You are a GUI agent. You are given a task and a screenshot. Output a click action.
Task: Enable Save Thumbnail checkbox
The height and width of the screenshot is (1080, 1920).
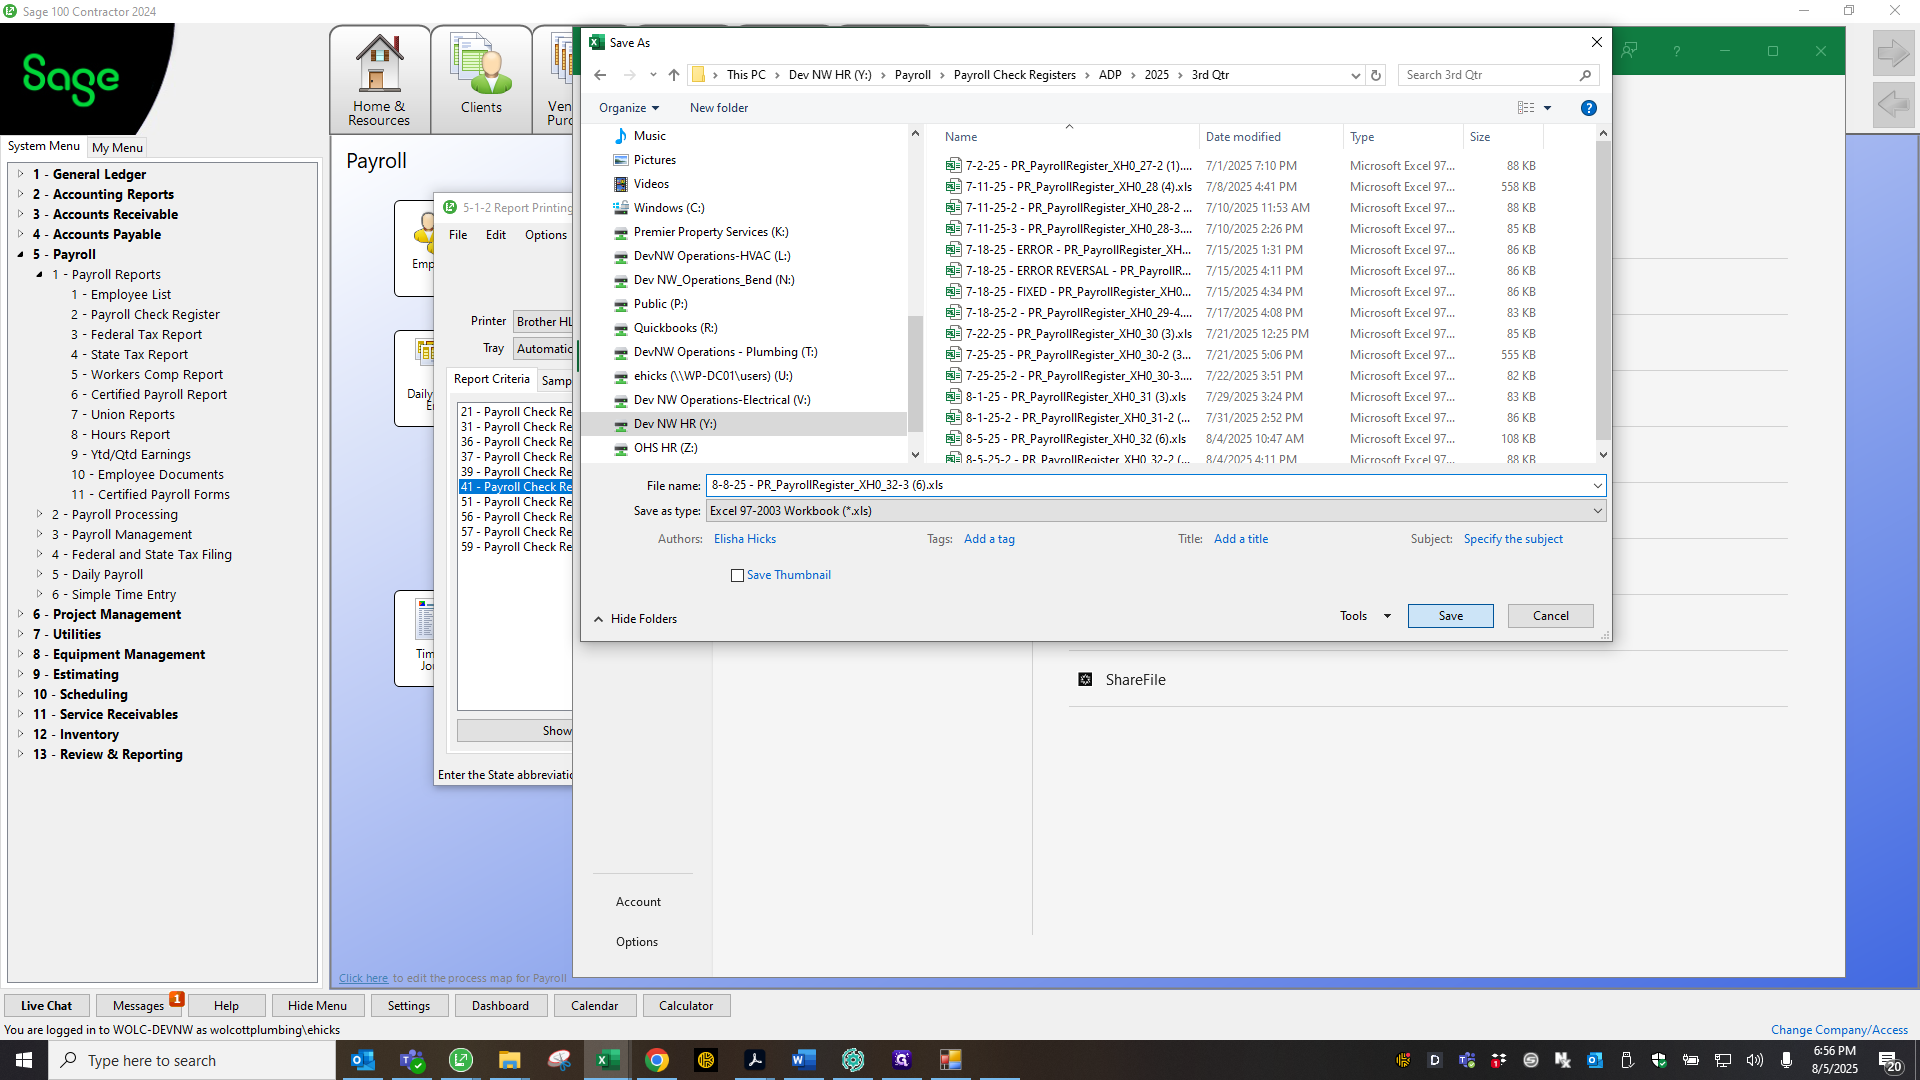[x=737, y=576]
